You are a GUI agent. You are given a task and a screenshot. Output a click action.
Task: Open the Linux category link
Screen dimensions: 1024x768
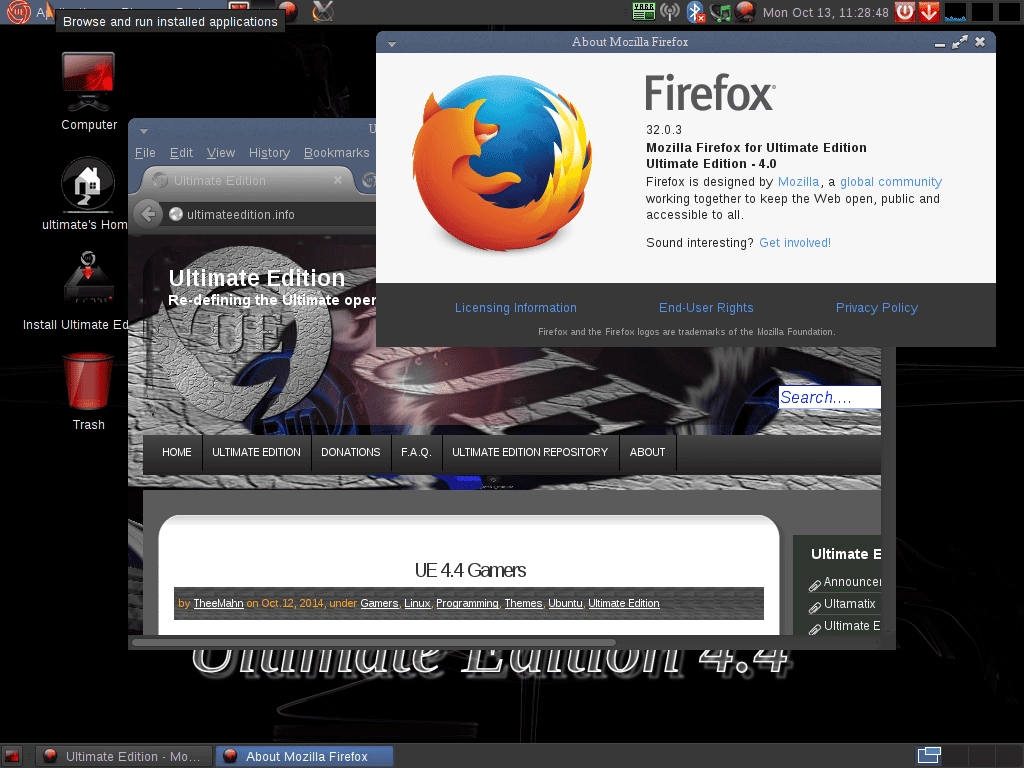417,603
